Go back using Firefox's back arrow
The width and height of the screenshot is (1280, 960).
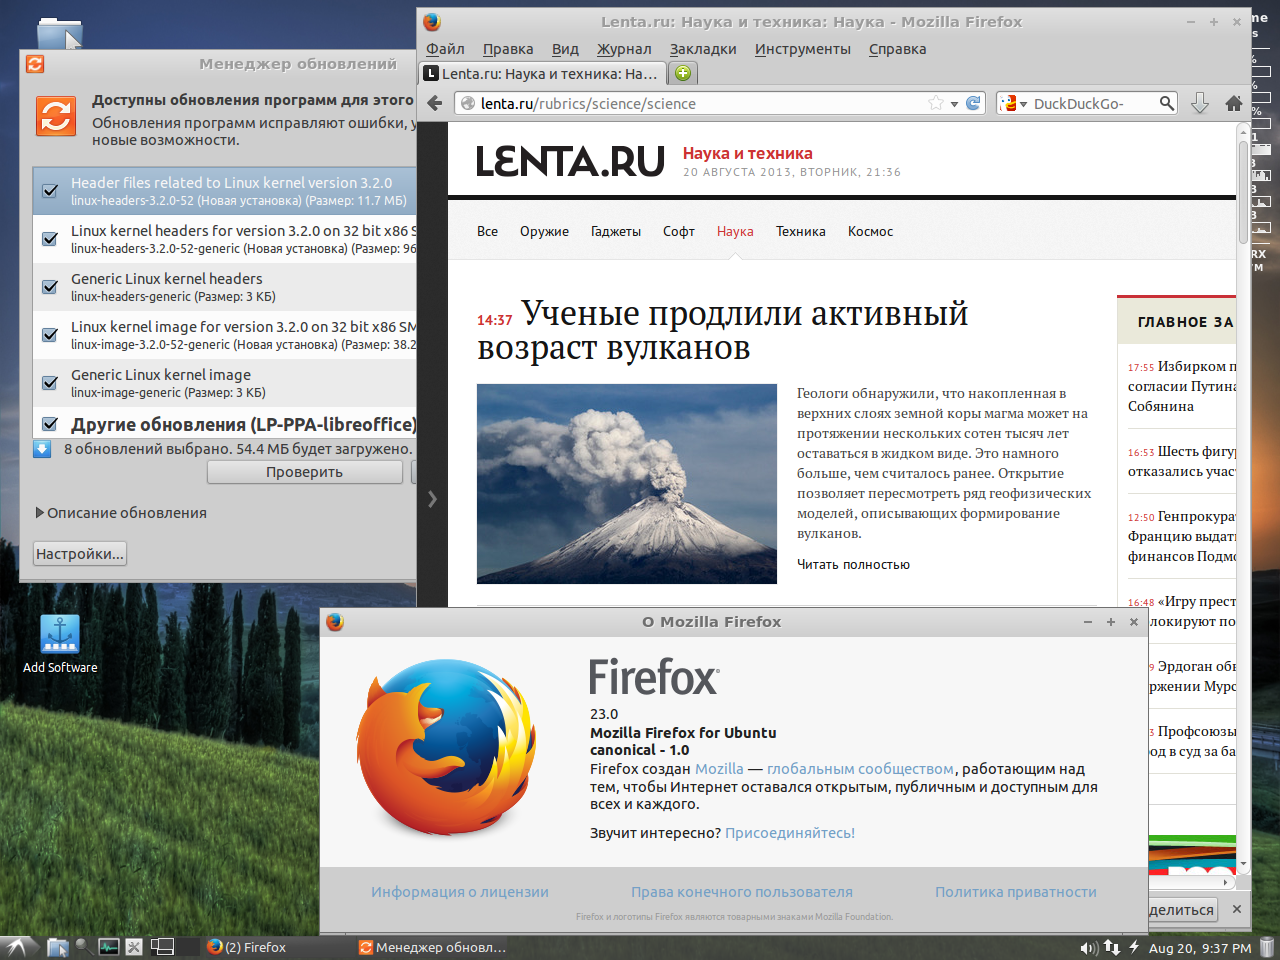click(x=434, y=103)
